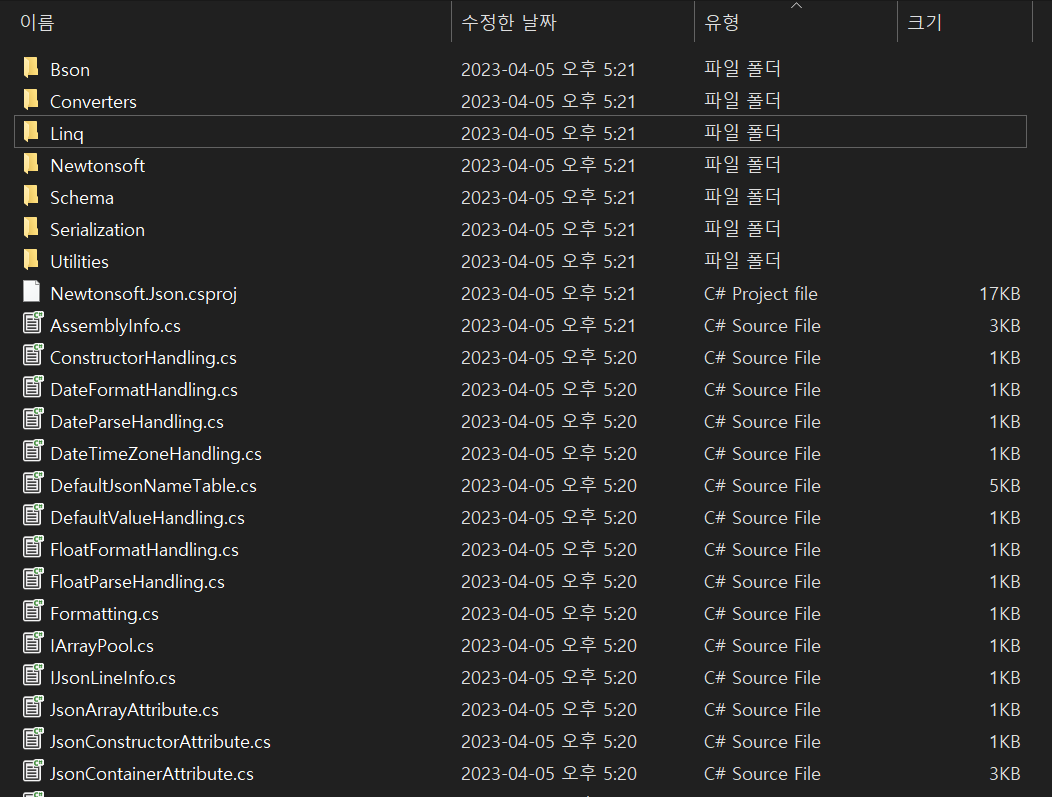Screen dimensions: 1052x797
Task: Select the DateTimeZoneHandling.cs file name
Action: click(x=156, y=454)
